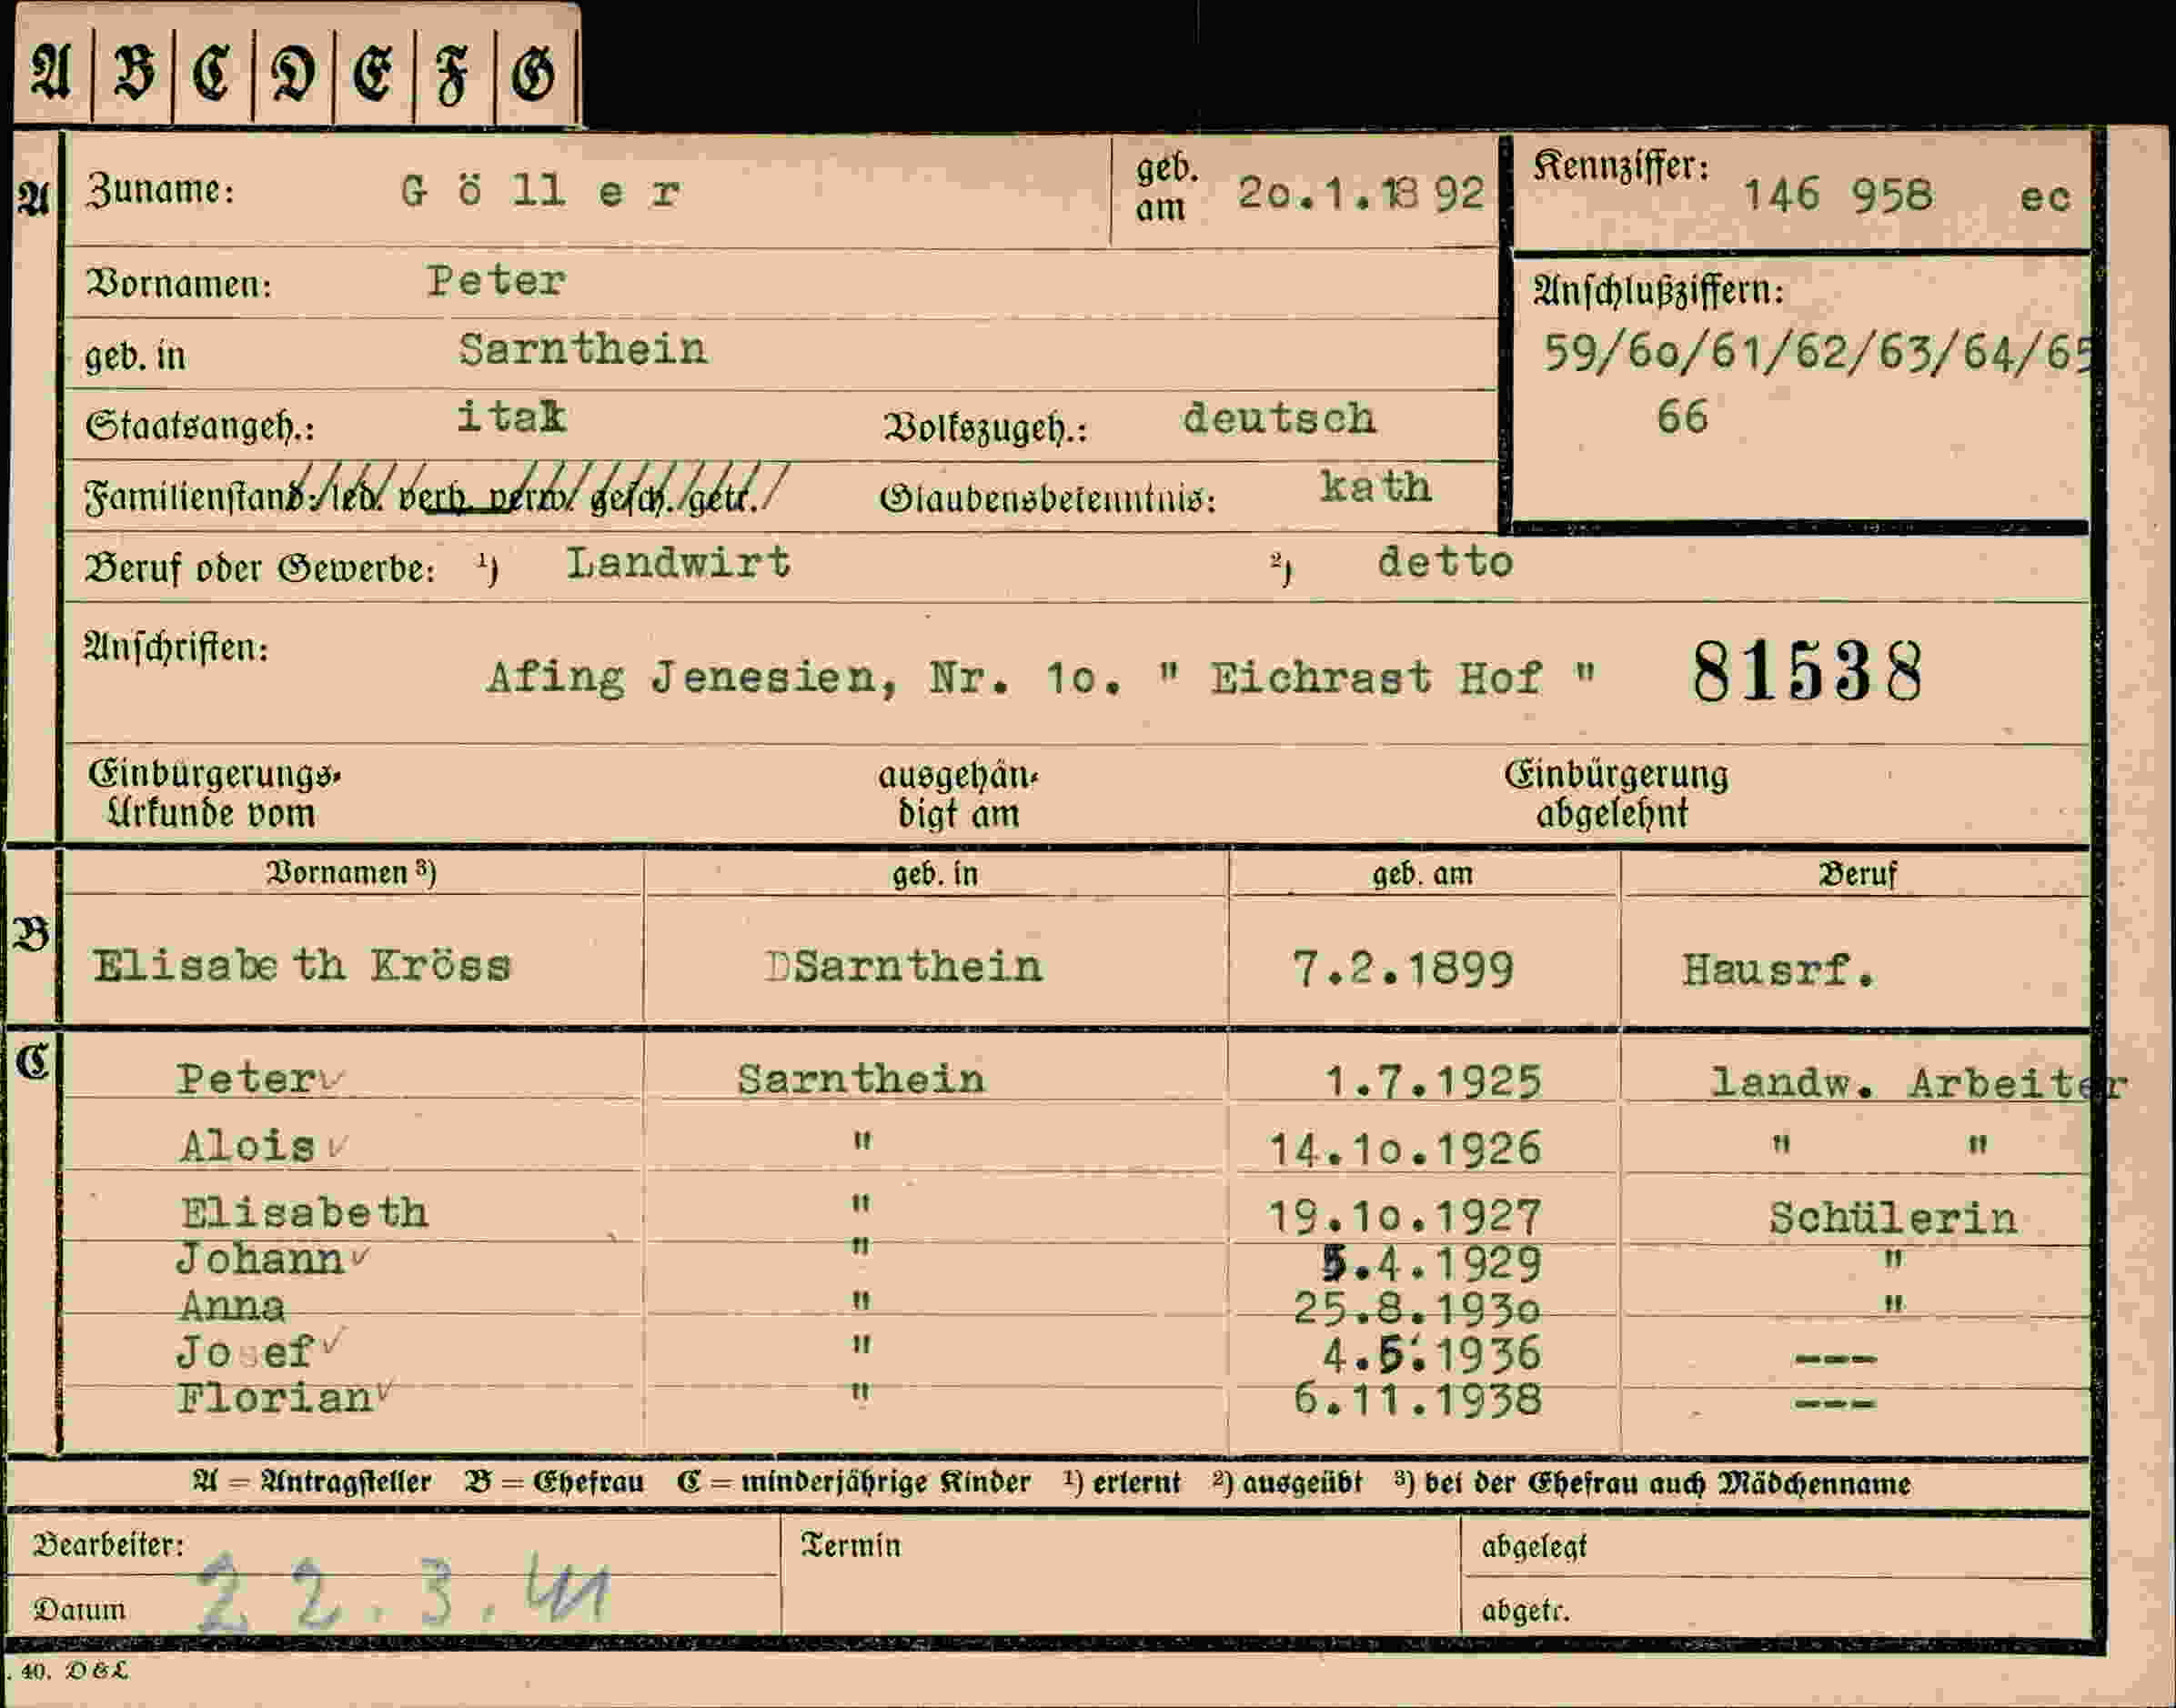Click the printer mark '40. D&L'
Screen dimensions: 2176x1708
(75, 1671)
